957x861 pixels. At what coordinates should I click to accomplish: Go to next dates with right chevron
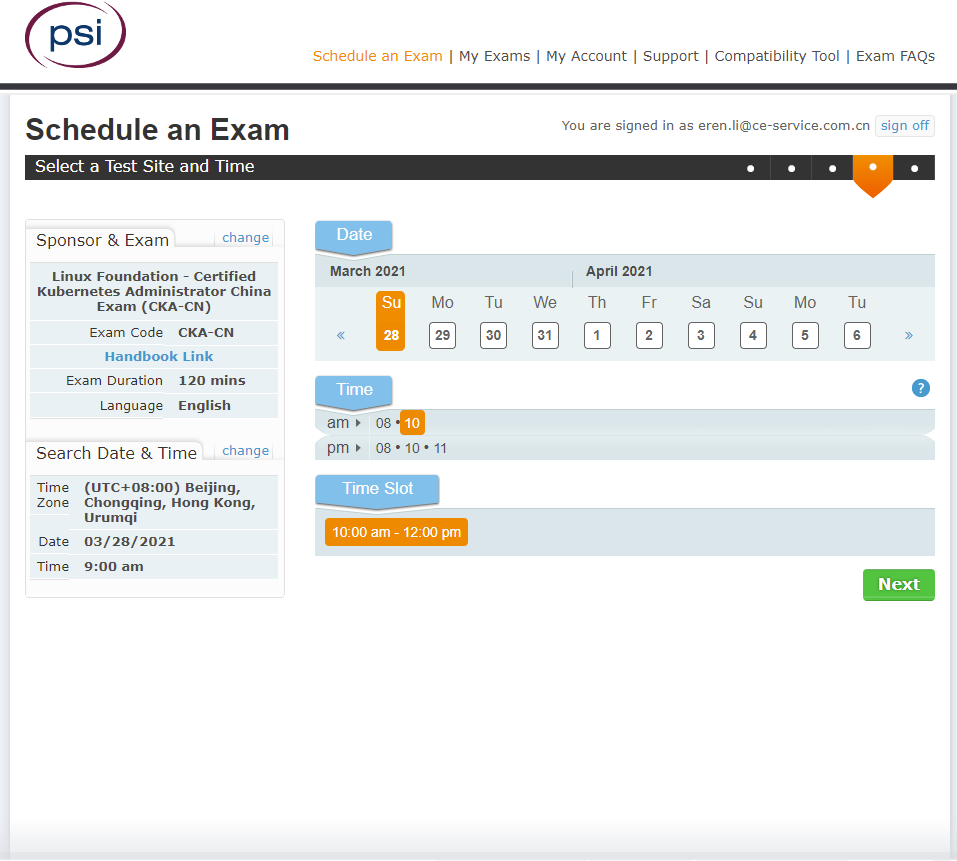pyautogui.click(x=908, y=335)
